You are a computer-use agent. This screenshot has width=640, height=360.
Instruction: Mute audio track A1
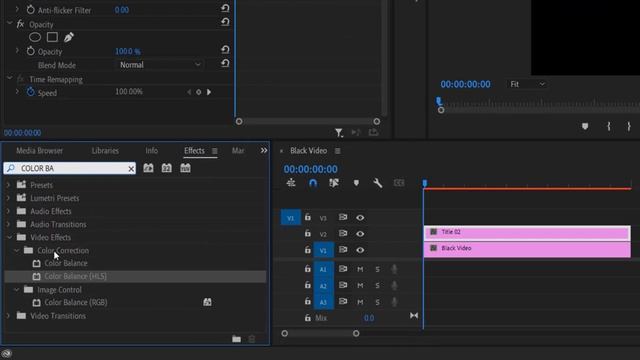point(360,269)
